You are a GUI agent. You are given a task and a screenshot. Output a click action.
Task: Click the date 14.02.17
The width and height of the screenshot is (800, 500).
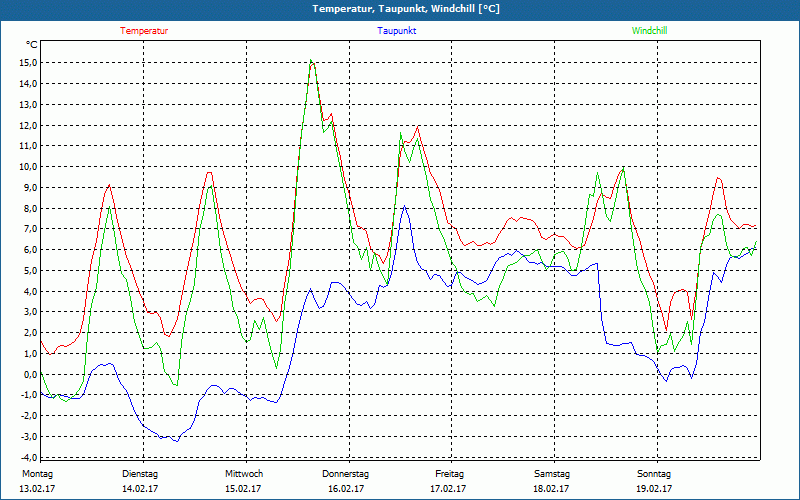point(140,489)
